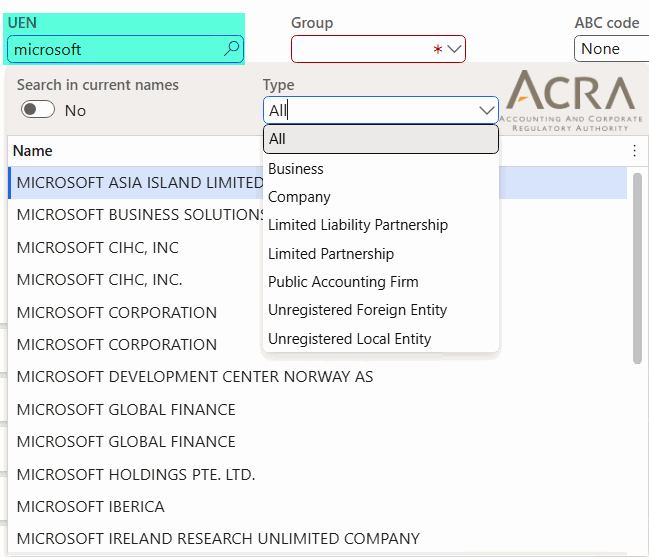This screenshot has height=557, width=649.
Task: Pick Limited Liability Partnership type
Action: point(381,225)
